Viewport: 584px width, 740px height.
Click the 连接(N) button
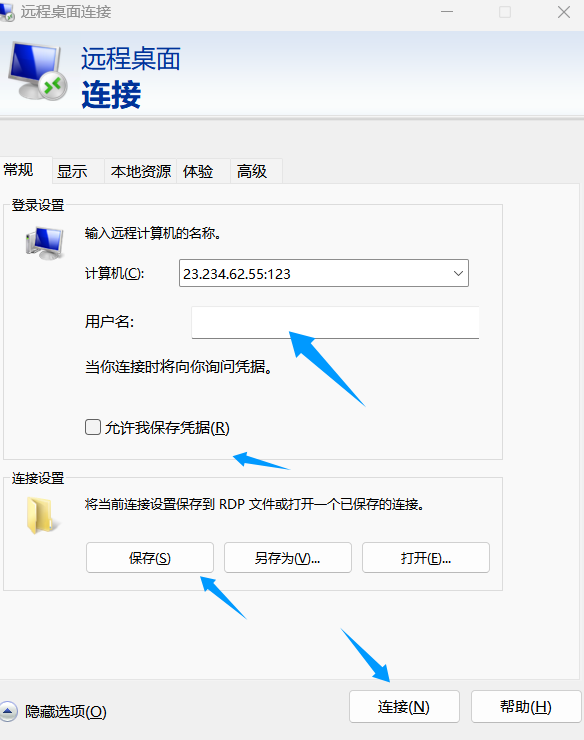tap(404, 706)
